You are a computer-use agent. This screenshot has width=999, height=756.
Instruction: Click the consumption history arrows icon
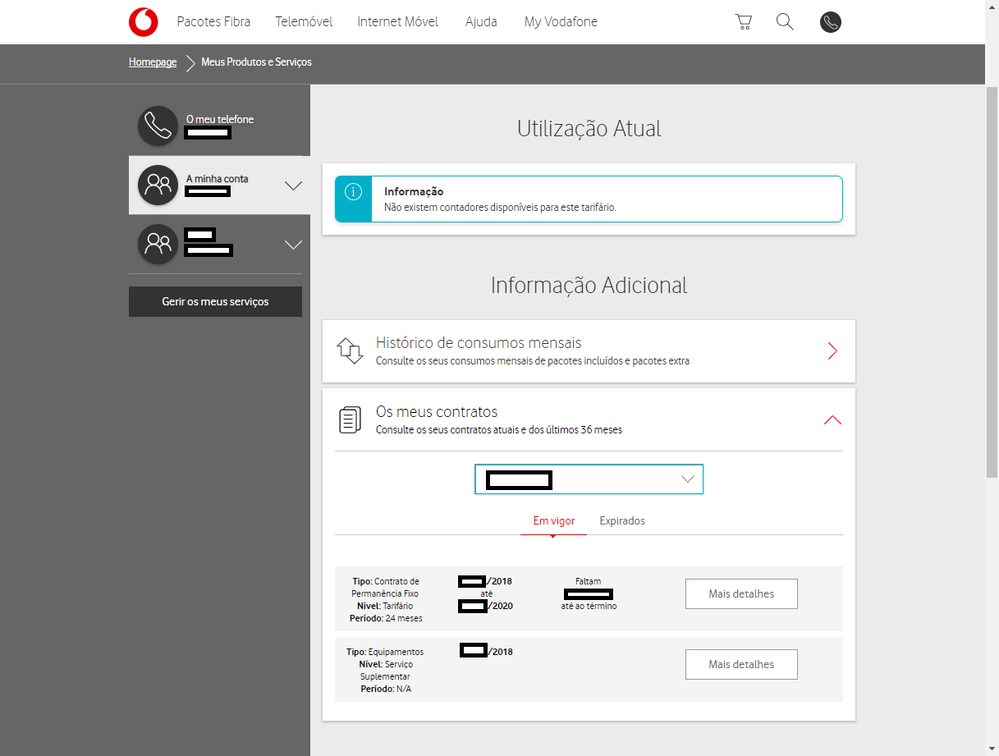click(349, 351)
